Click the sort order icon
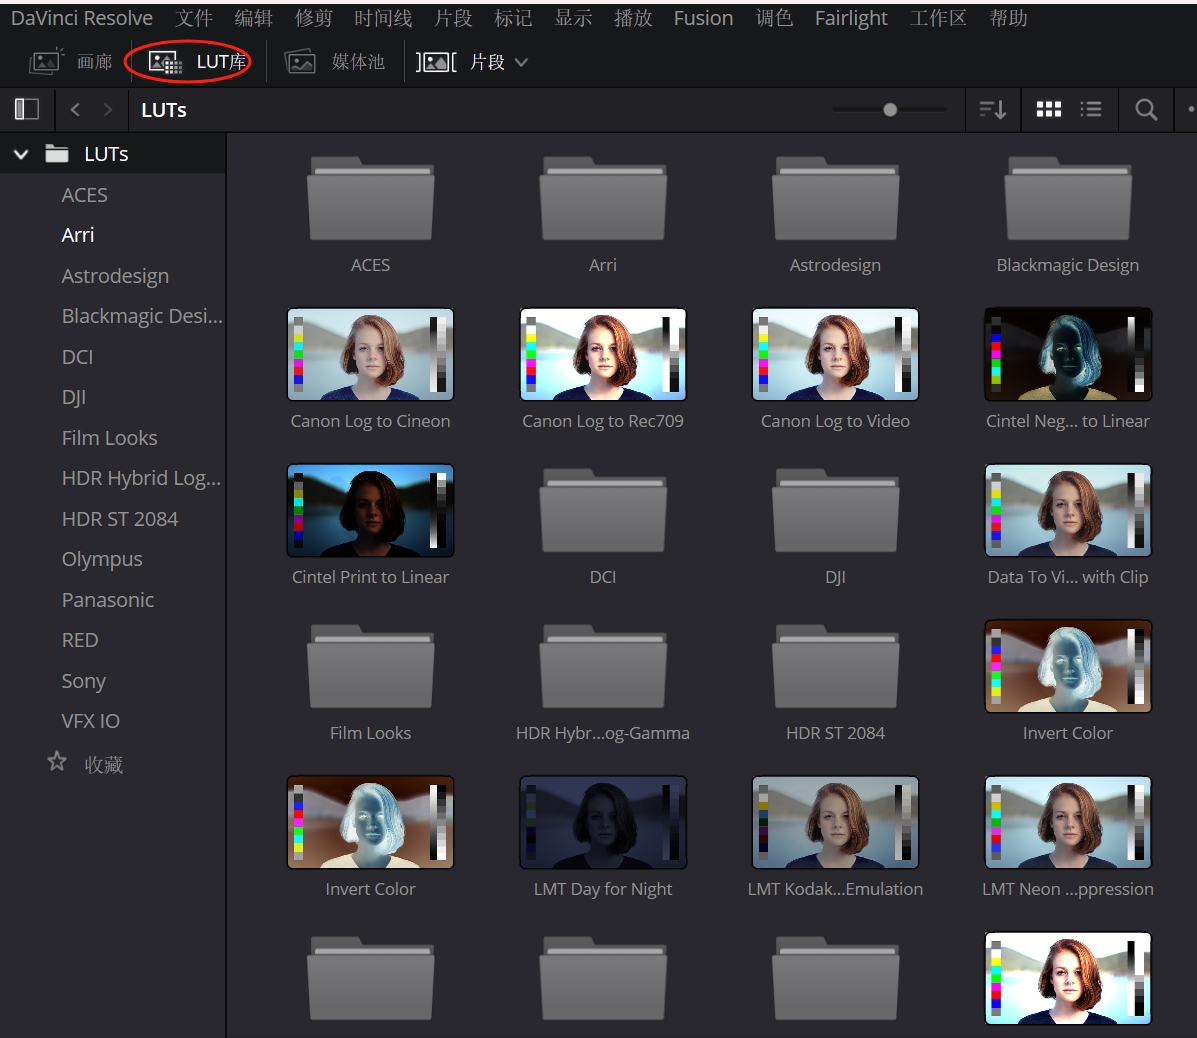Image resolution: width=1197 pixels, height=1038 pixels. click(x=992, y=110)
